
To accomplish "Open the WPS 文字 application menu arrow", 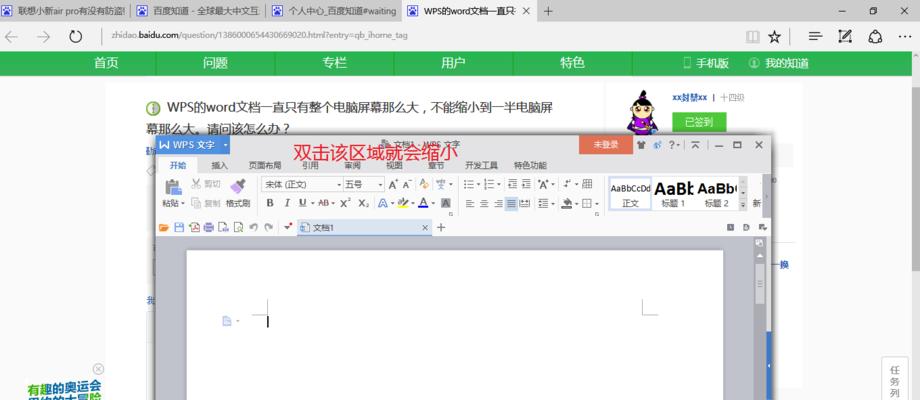I will click(x=225, y=145).
